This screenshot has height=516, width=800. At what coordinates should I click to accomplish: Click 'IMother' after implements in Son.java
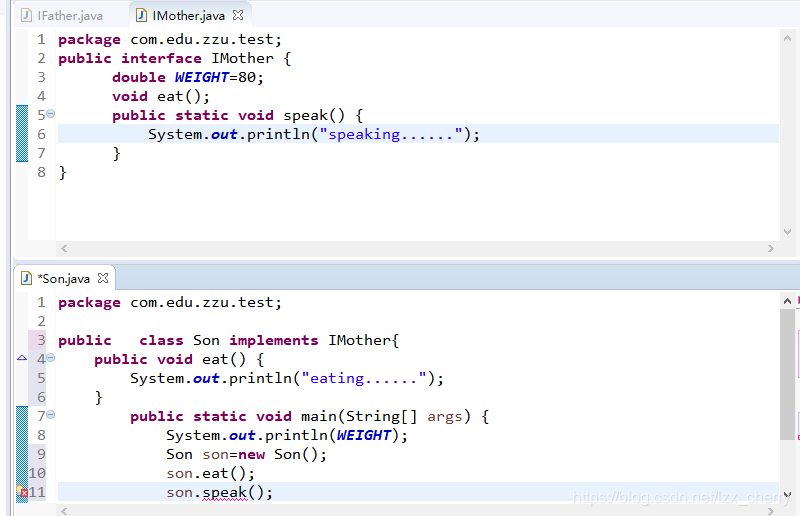click(360, 340)
